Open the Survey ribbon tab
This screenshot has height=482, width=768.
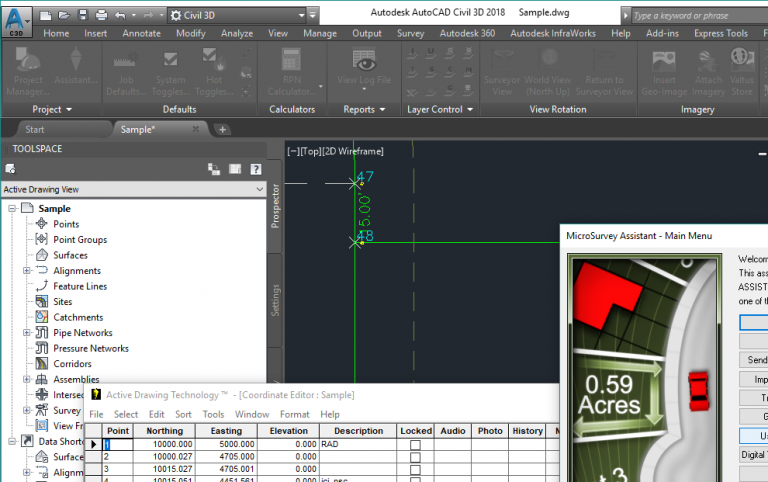(410, 33)
